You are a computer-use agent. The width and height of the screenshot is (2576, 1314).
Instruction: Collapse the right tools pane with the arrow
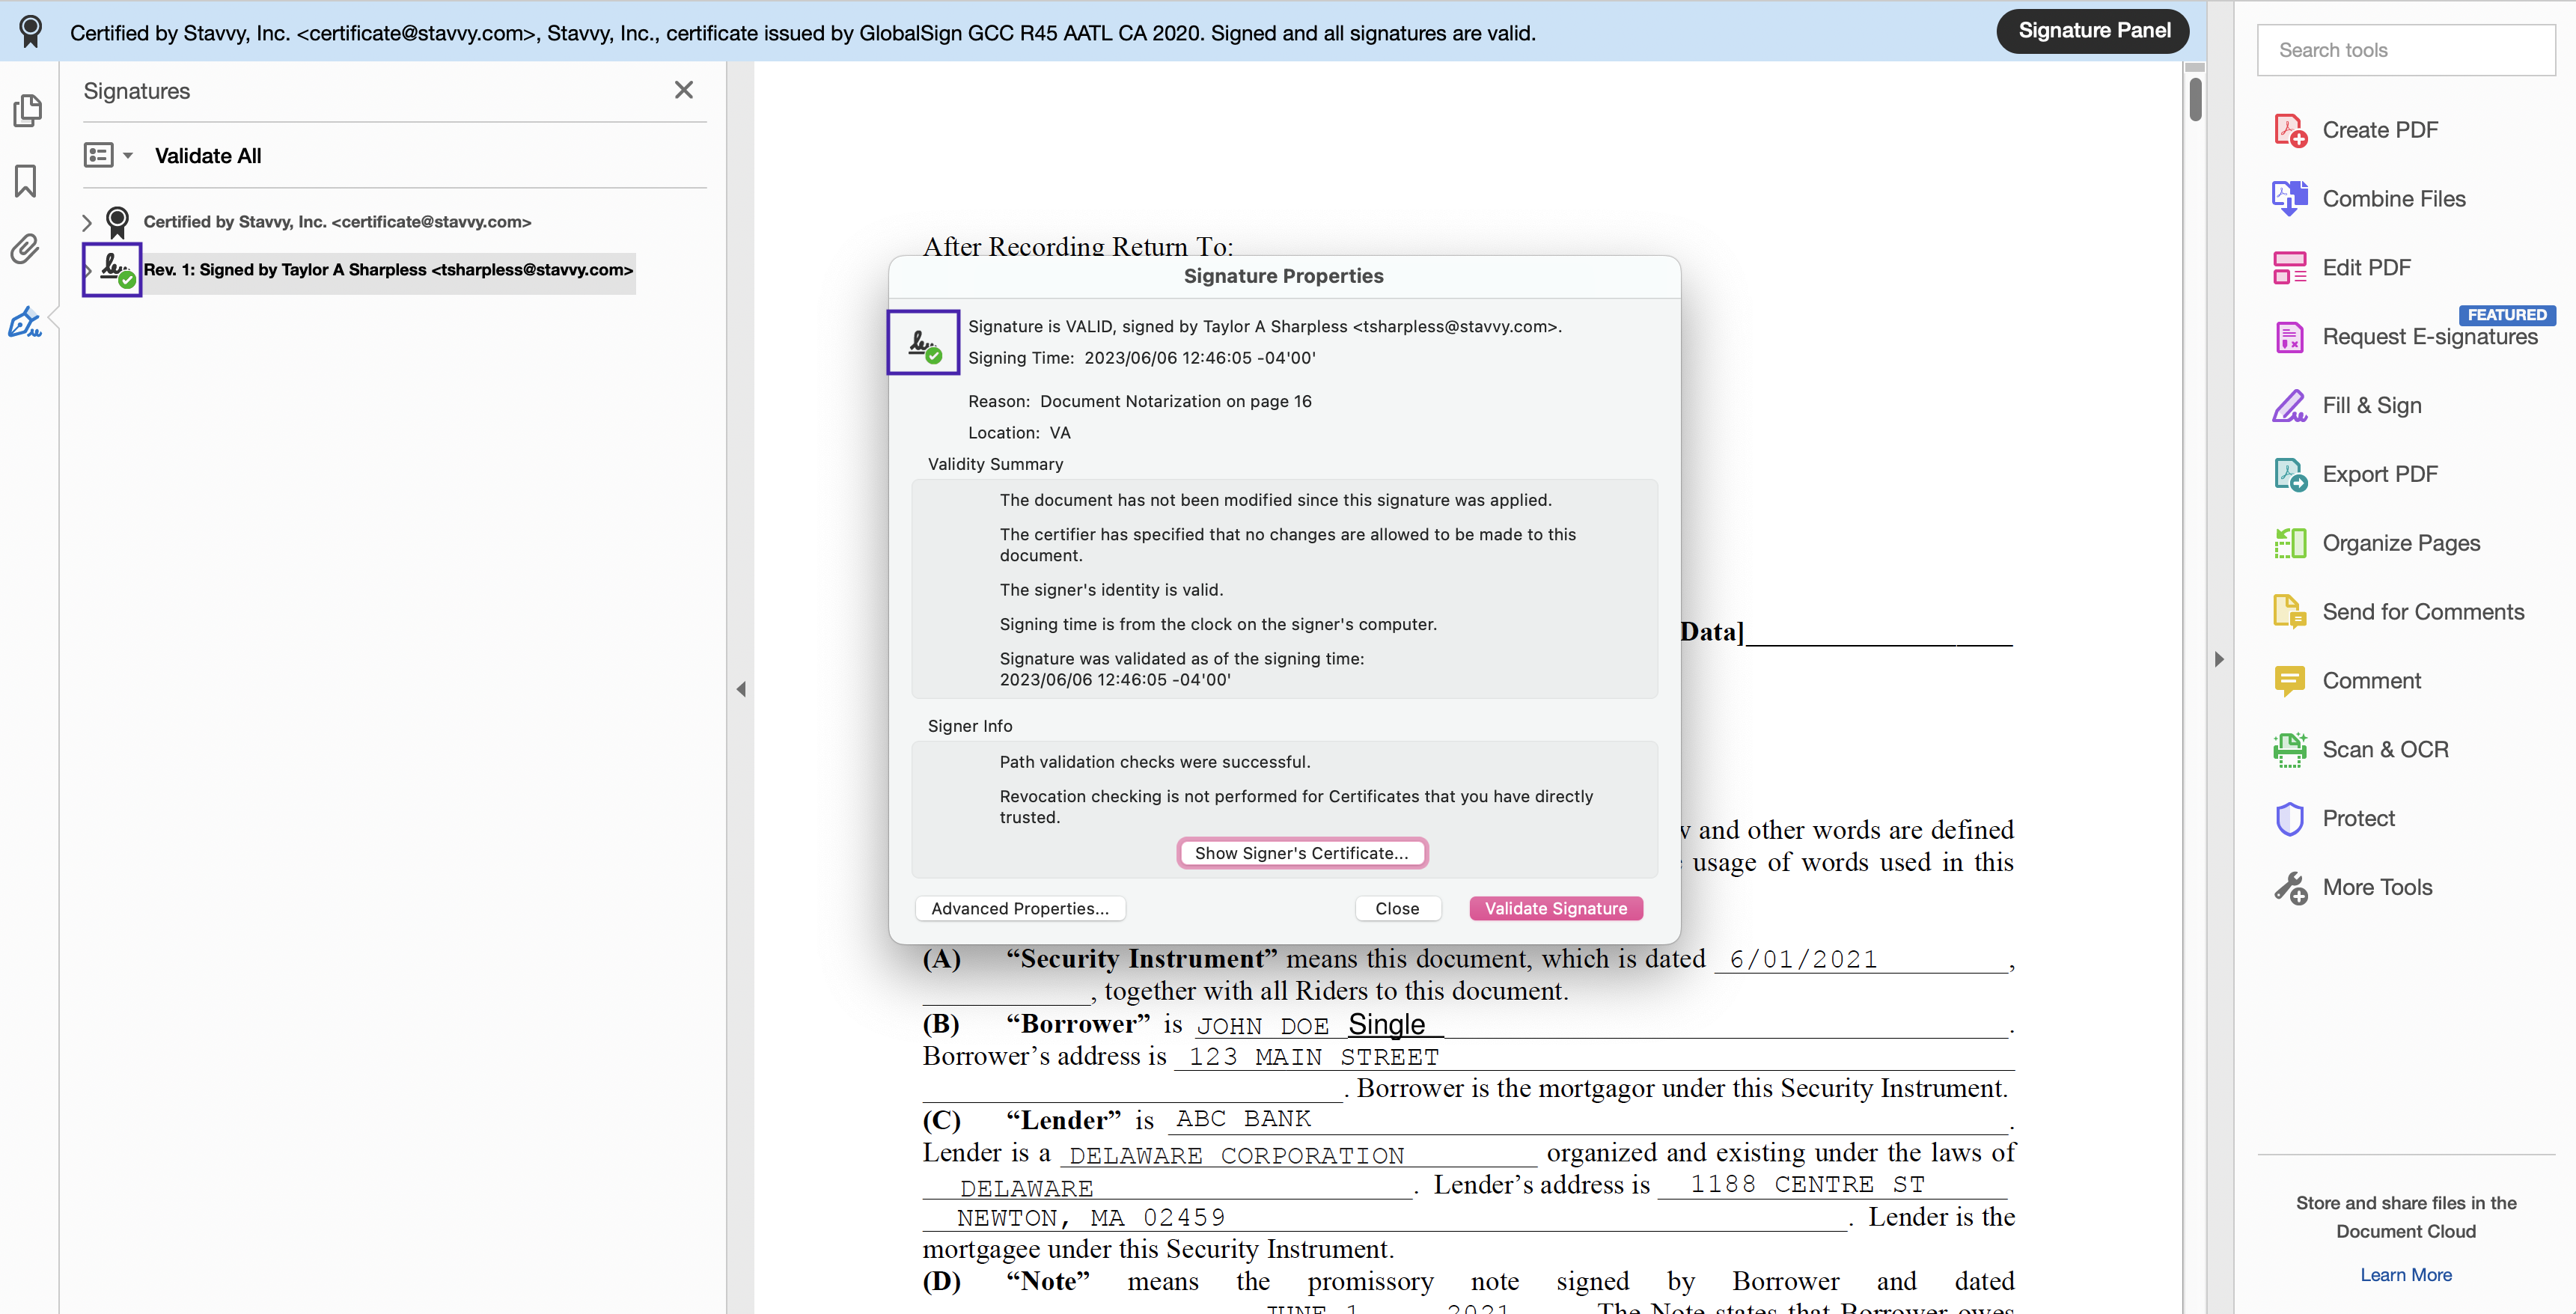pos(2219,659)
